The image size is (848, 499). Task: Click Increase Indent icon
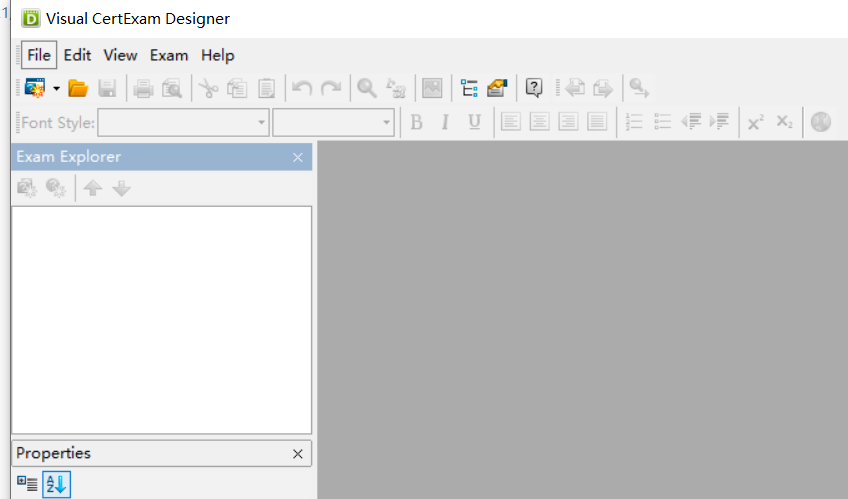coord(719,122)
